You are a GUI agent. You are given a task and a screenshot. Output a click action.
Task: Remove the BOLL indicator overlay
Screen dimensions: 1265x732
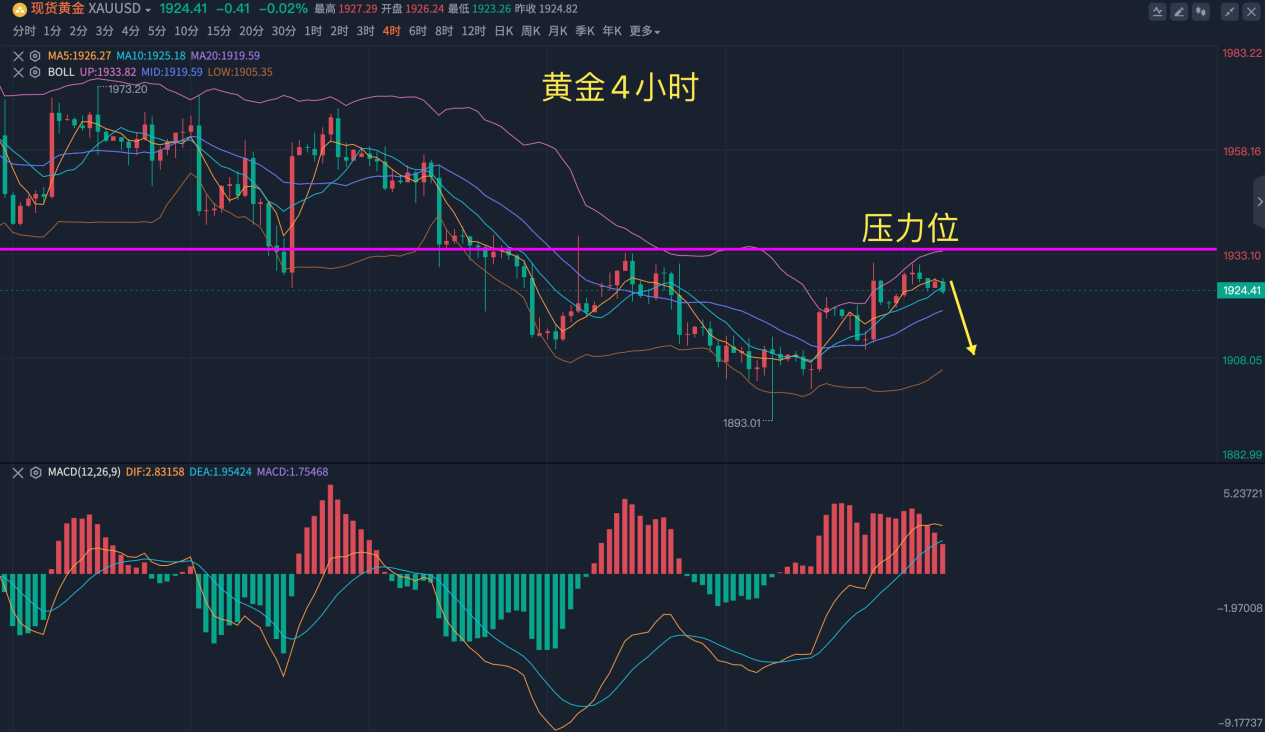[x=18, y=72]
